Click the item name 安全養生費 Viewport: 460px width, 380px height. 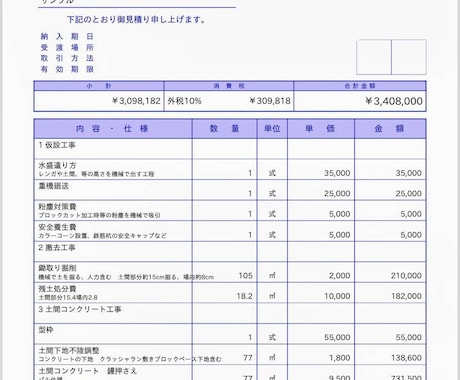57,227
